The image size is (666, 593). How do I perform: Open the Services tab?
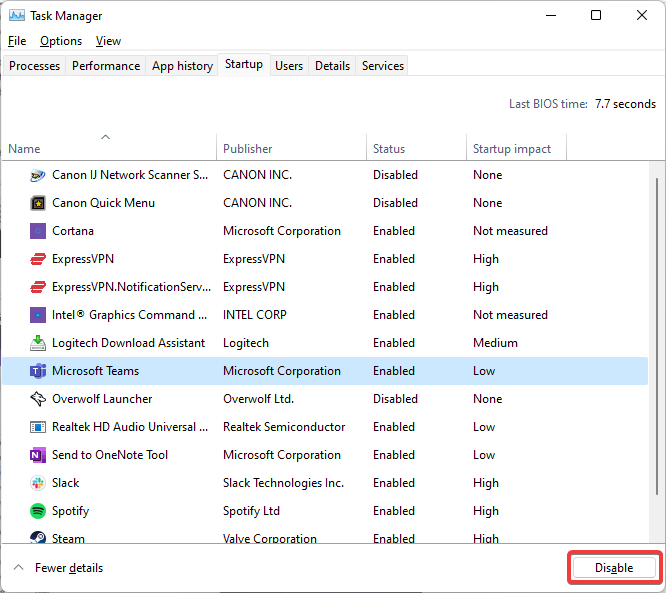383,66
